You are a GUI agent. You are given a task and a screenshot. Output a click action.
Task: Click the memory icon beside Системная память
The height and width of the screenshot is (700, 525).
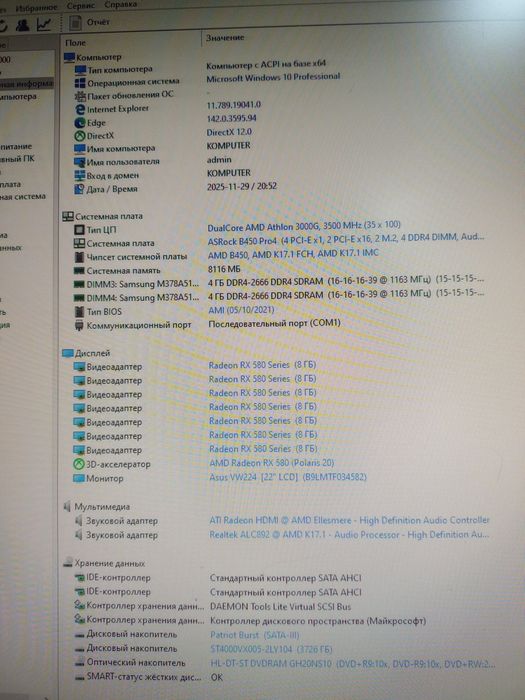79,271
